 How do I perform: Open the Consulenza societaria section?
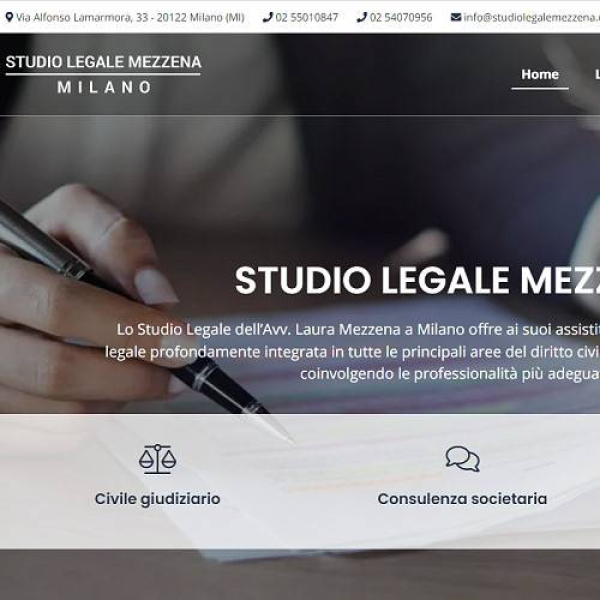tap(462, 499)
